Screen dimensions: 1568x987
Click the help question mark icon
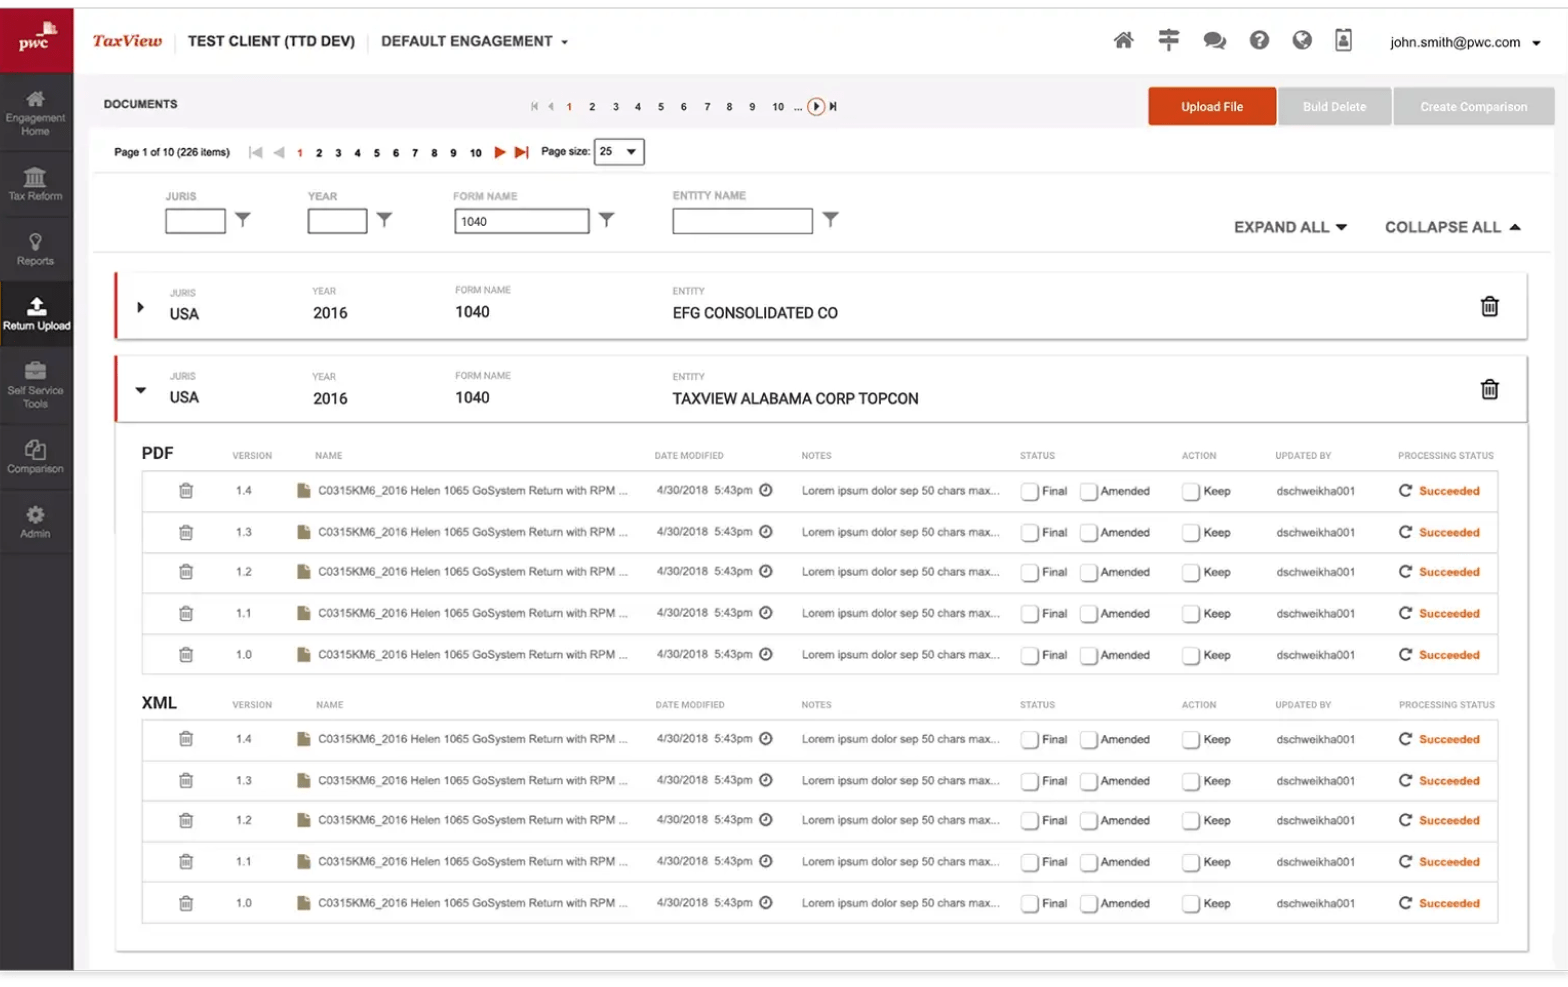click(1259, 41)
